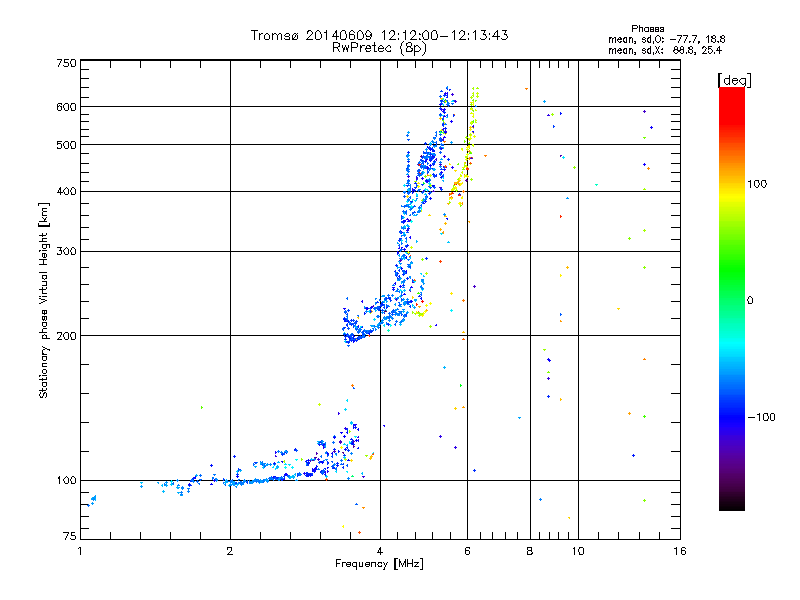Click the "Phases" header label
This screenshot has width=800, height=600.
[x=647, y=29]
